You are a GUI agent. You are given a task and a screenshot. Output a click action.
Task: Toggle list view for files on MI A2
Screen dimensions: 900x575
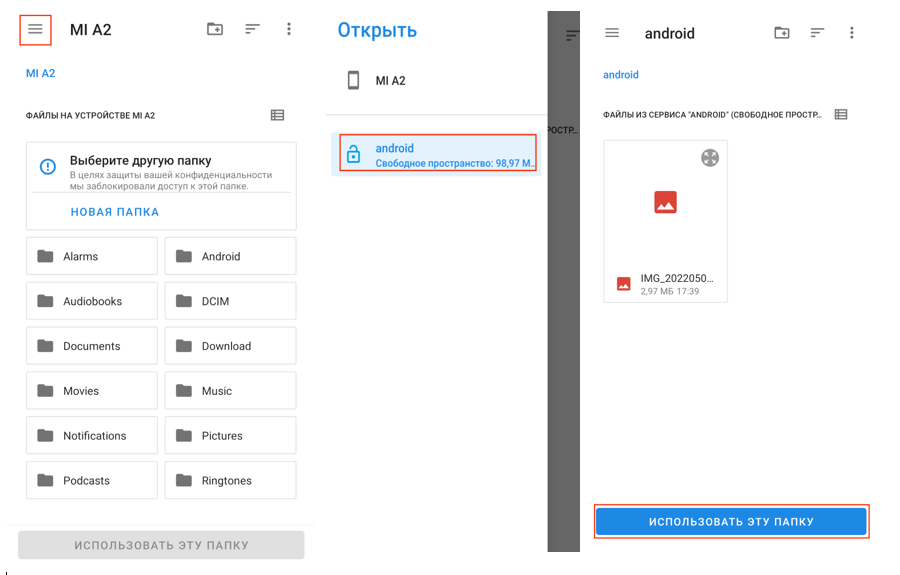pyautogui.click(x=277, y=115)
